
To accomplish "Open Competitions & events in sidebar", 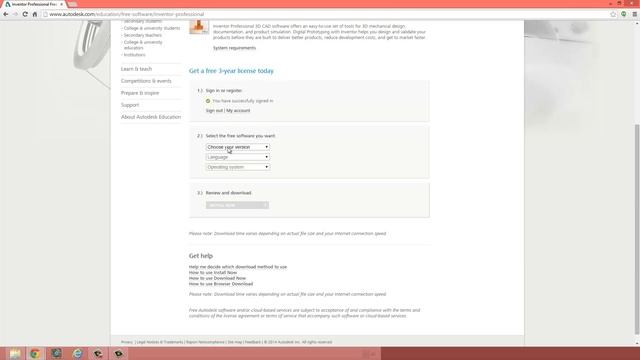I will pos(146,81).
